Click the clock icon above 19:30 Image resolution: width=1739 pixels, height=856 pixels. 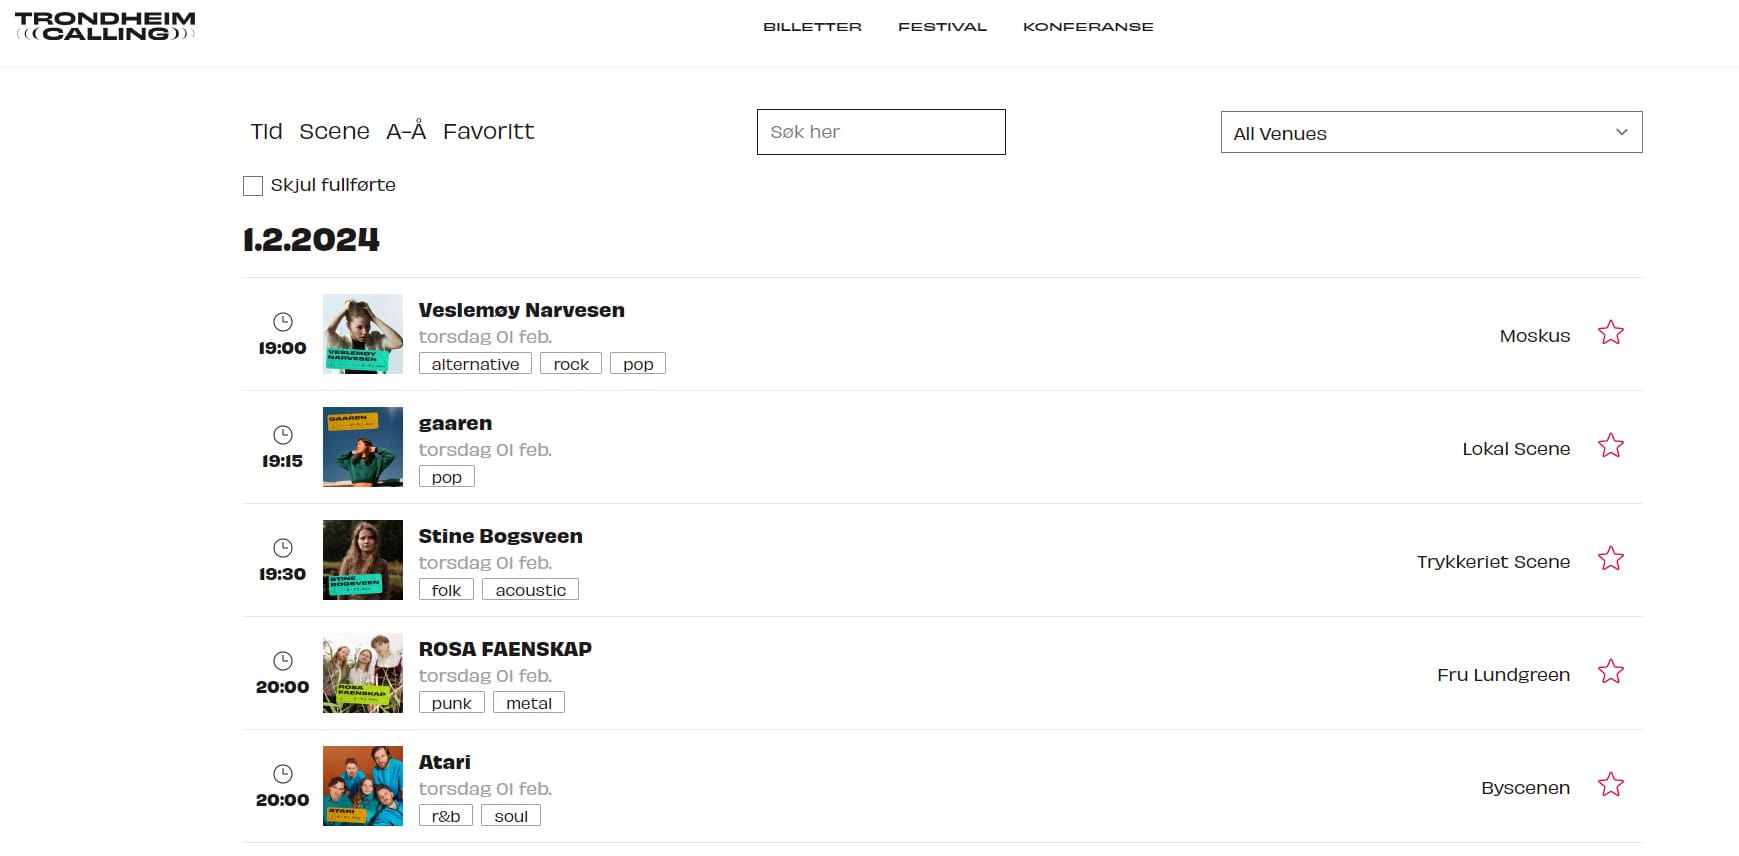coord(283,548)
